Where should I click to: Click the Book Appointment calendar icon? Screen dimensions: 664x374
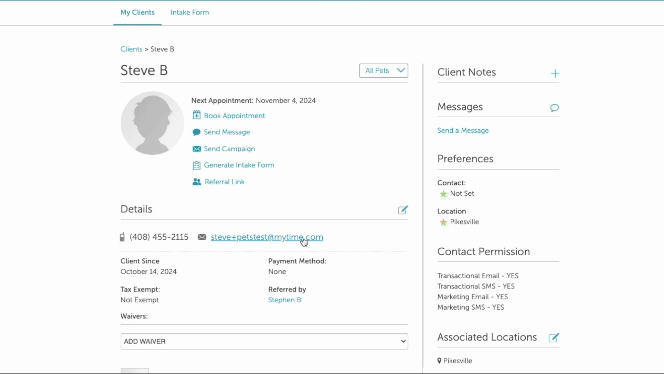(x=196, y=115)
